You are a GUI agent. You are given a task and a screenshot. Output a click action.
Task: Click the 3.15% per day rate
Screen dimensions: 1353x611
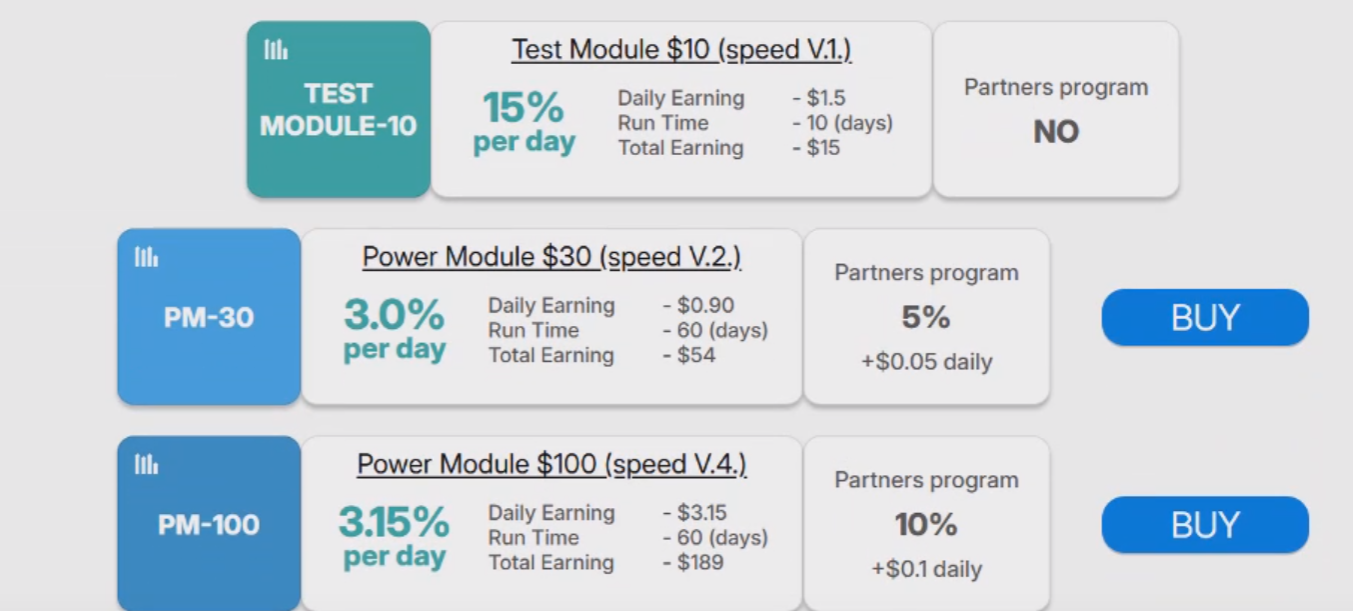point(394,537)
